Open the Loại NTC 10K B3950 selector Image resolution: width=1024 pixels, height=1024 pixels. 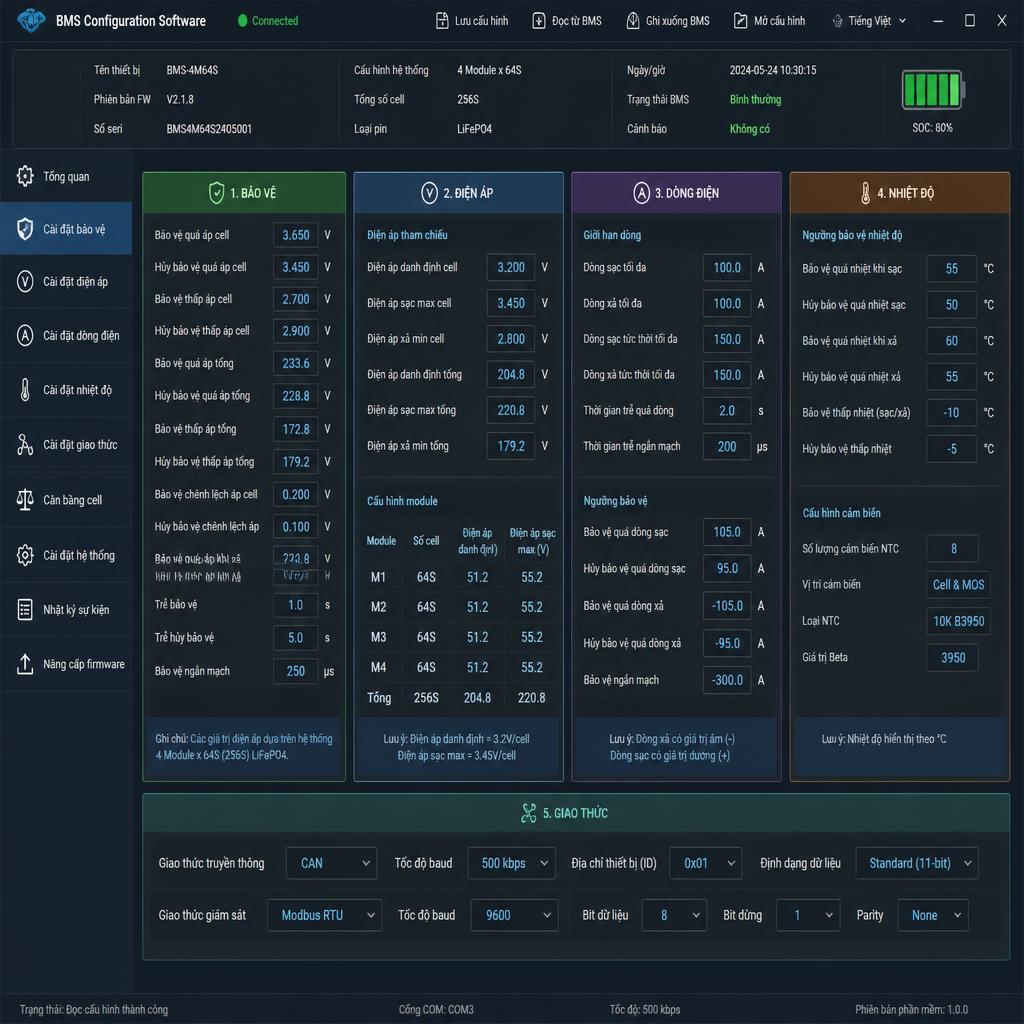[x=958, y=621]
